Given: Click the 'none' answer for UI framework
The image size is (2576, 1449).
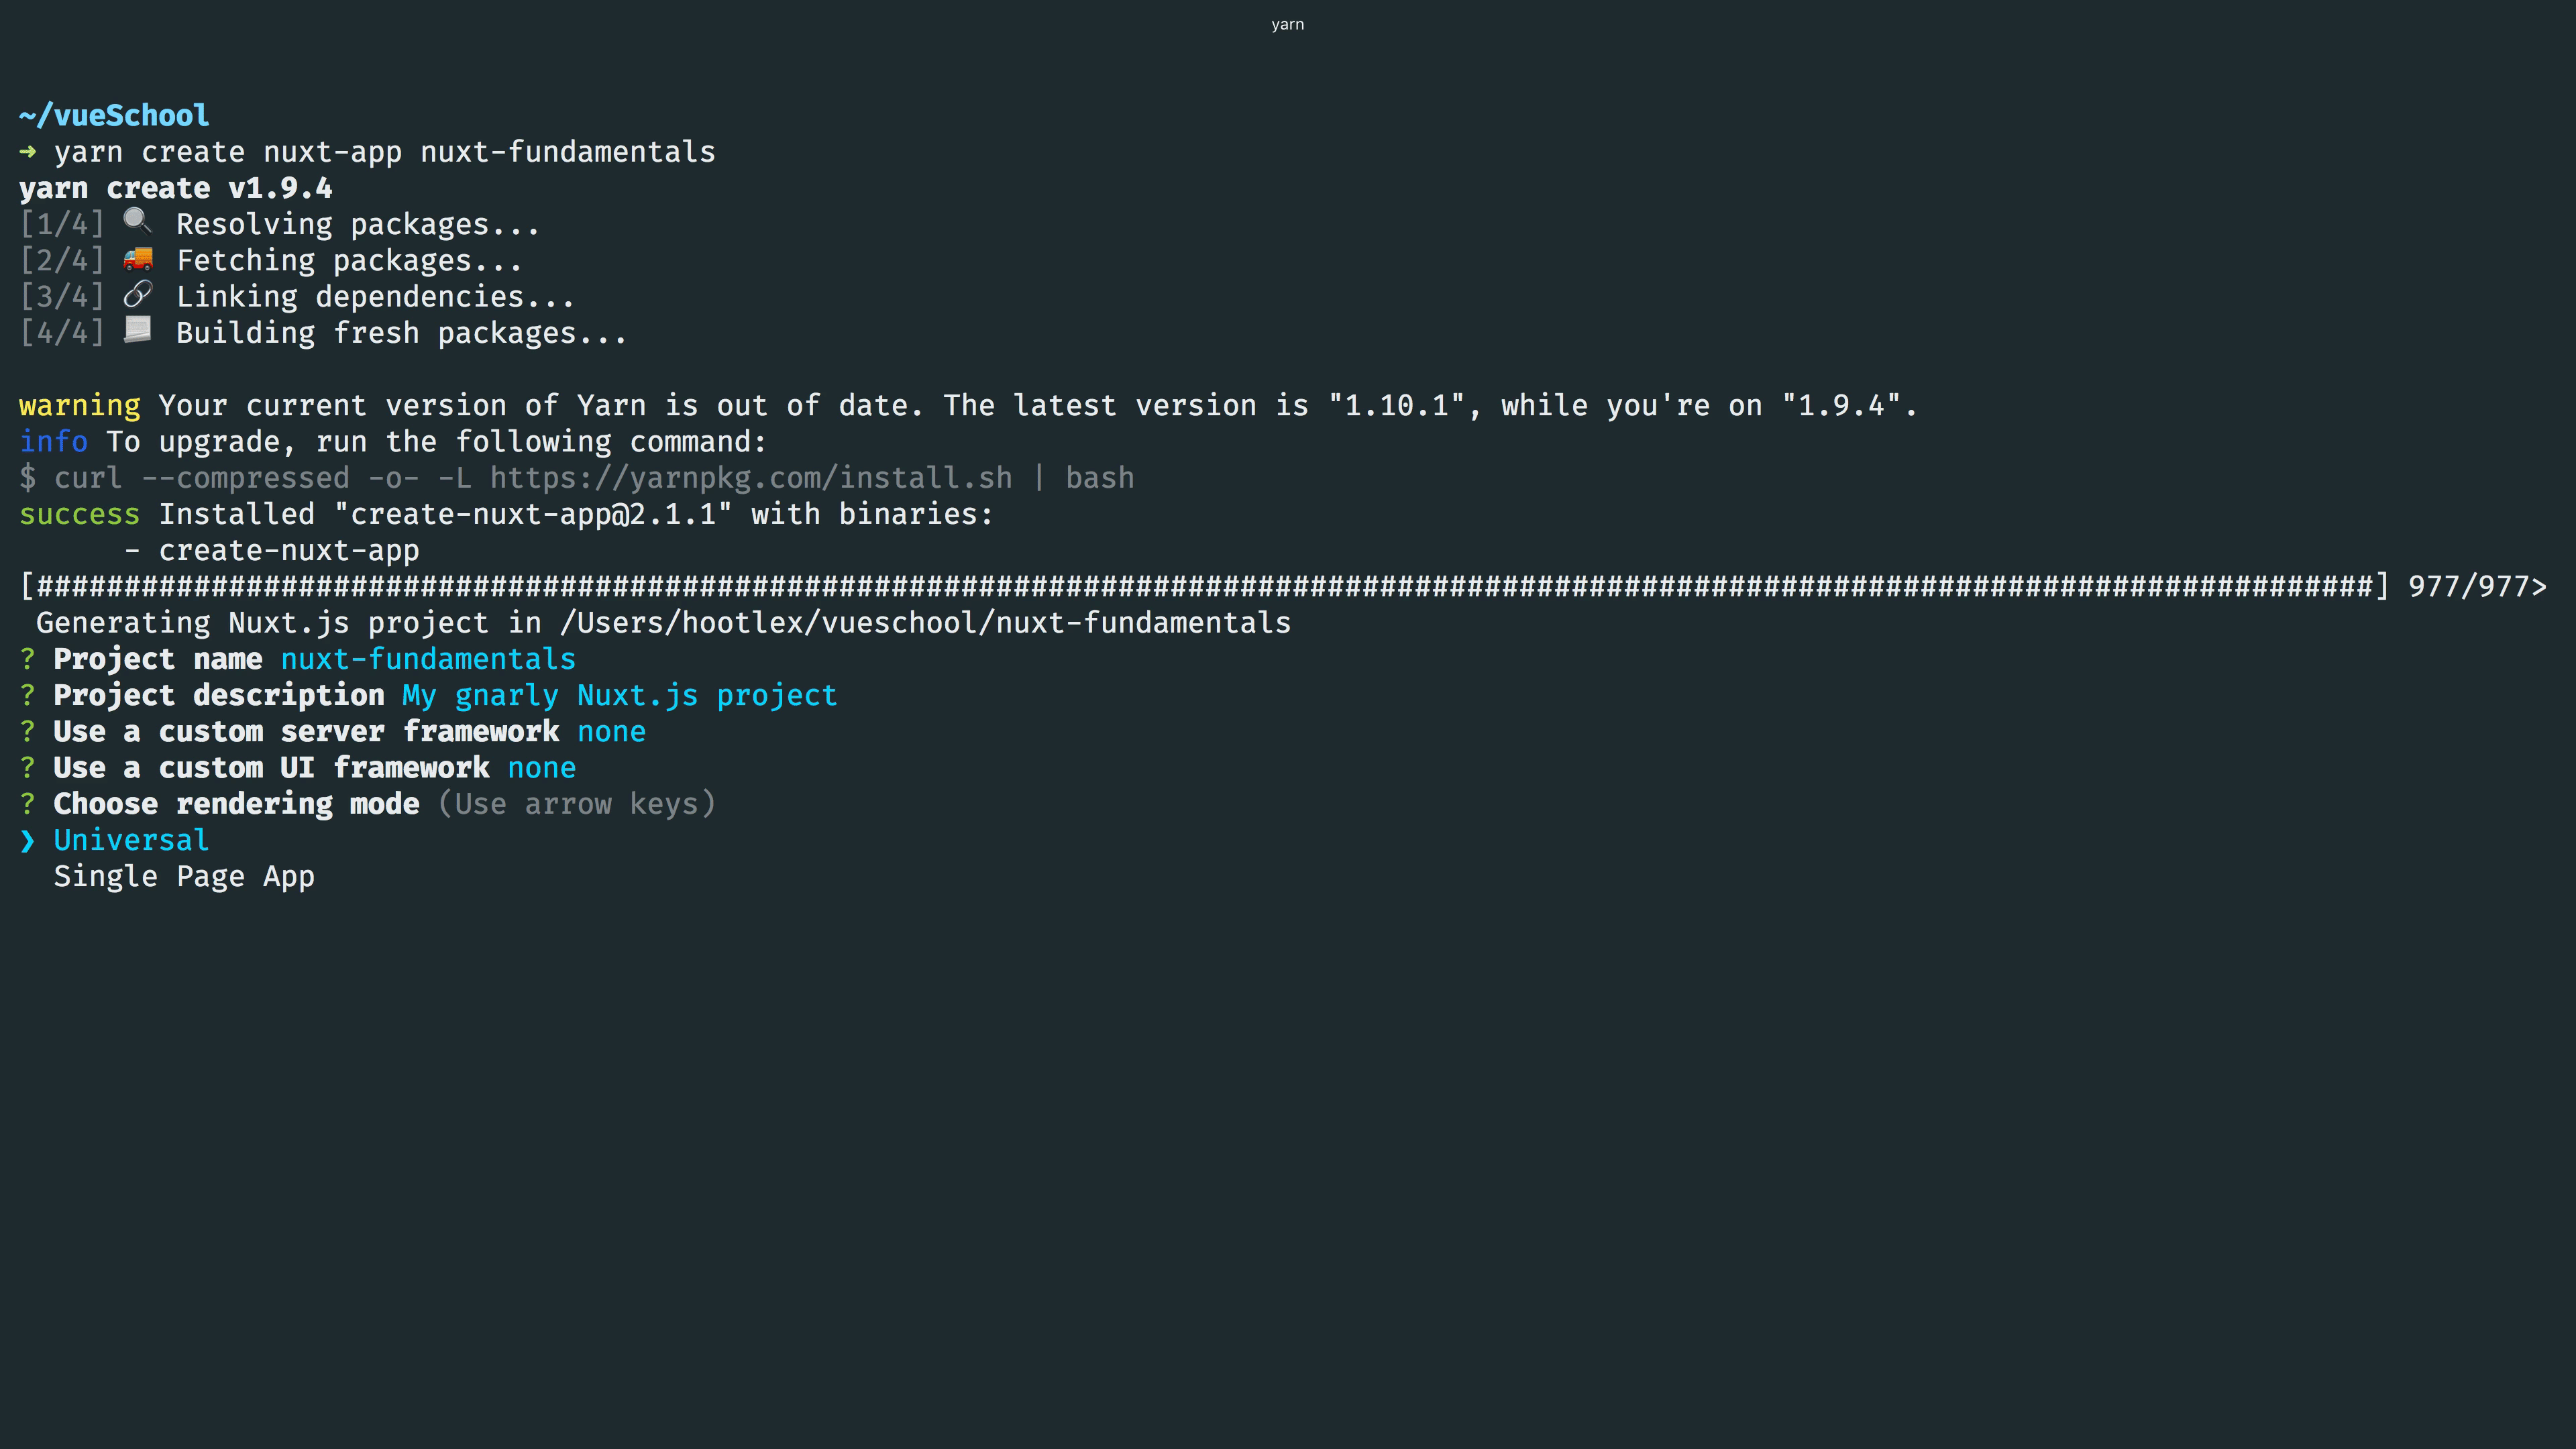Looking at the screenshot, I should click(x=541, y=768).
